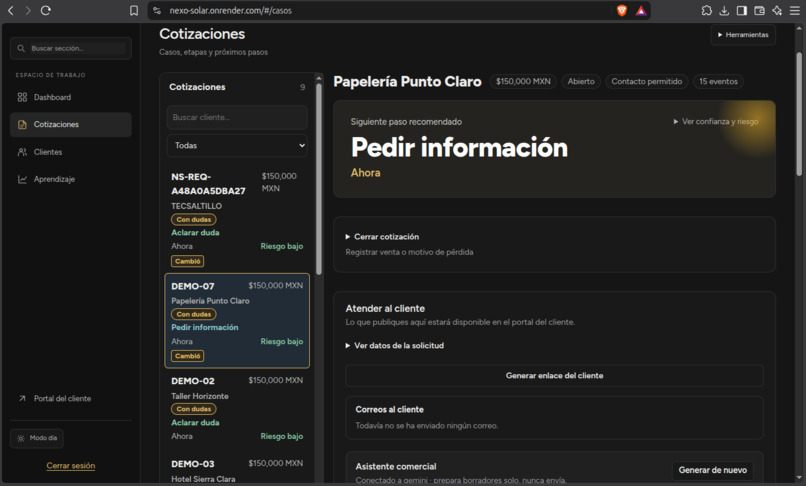
Task: Open the browser hamburger menu
Action: pos(795,10)
